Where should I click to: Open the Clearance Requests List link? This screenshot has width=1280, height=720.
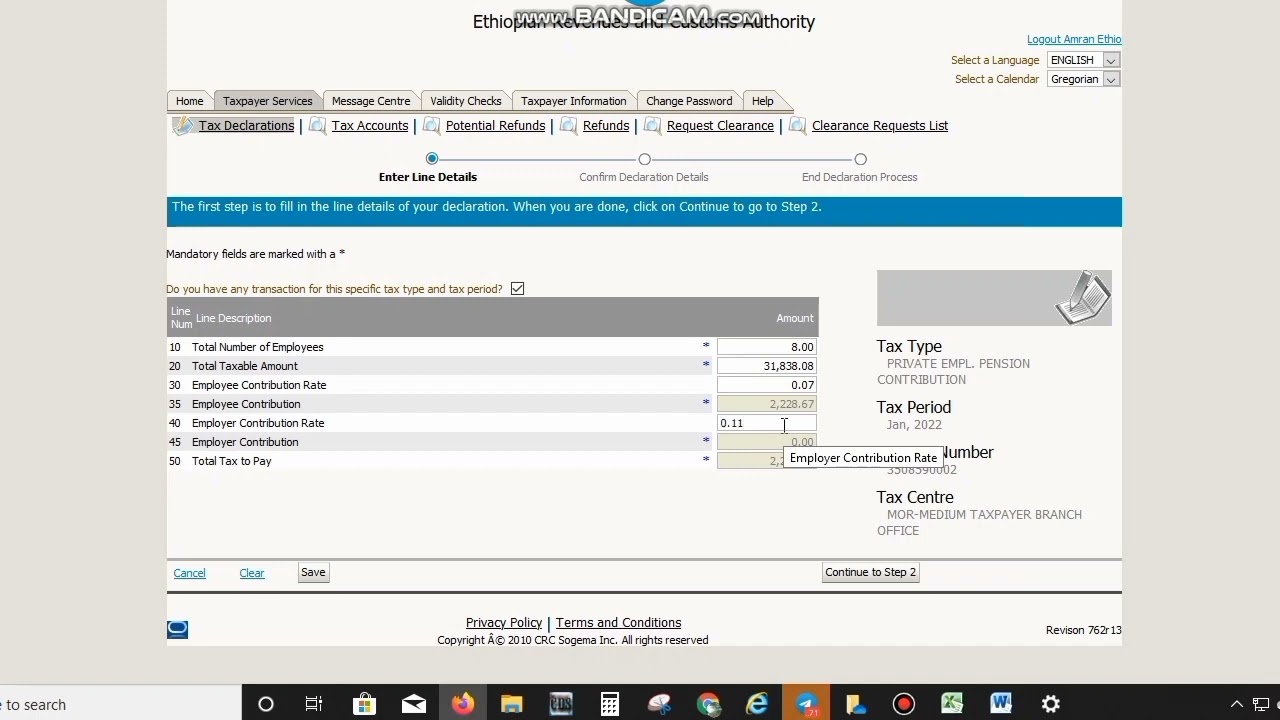tap(880, 126)
